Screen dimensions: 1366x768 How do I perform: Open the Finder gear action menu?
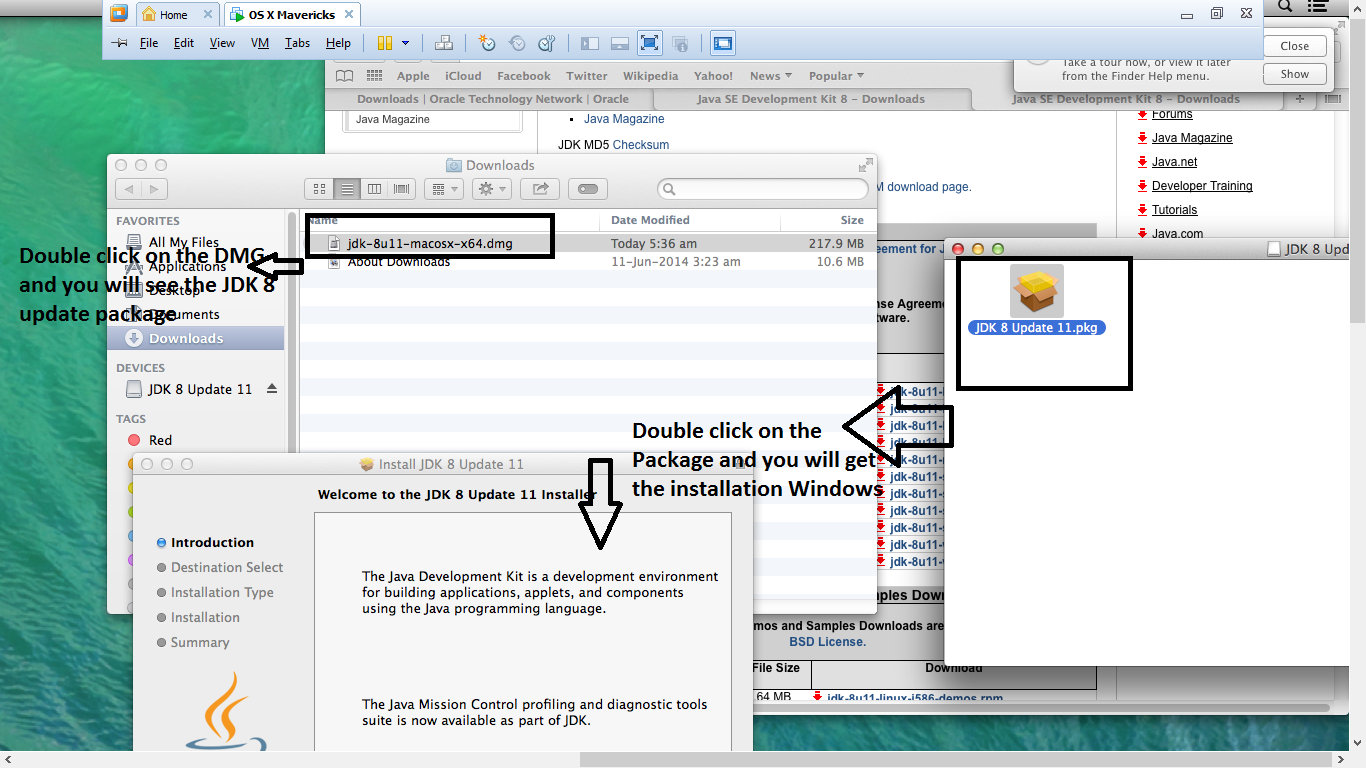tap(491, 188)
